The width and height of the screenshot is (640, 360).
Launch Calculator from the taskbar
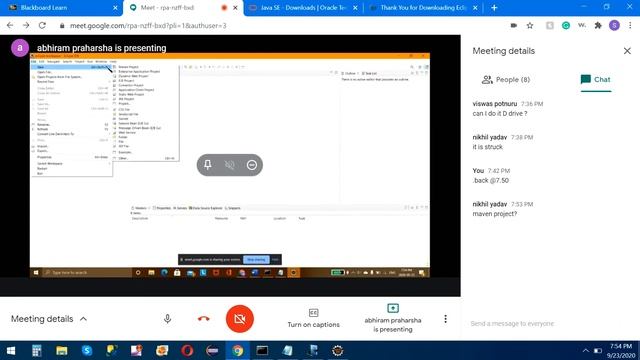36,351
